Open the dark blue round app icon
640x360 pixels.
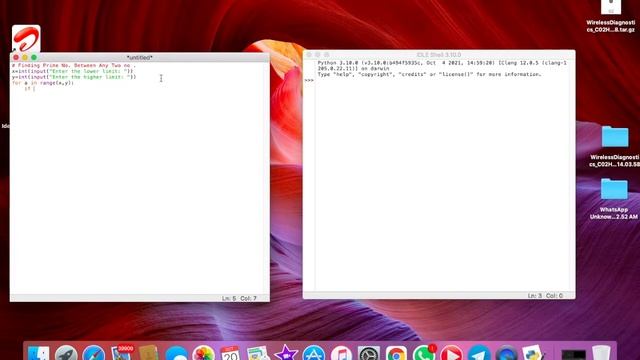[507, 353]
